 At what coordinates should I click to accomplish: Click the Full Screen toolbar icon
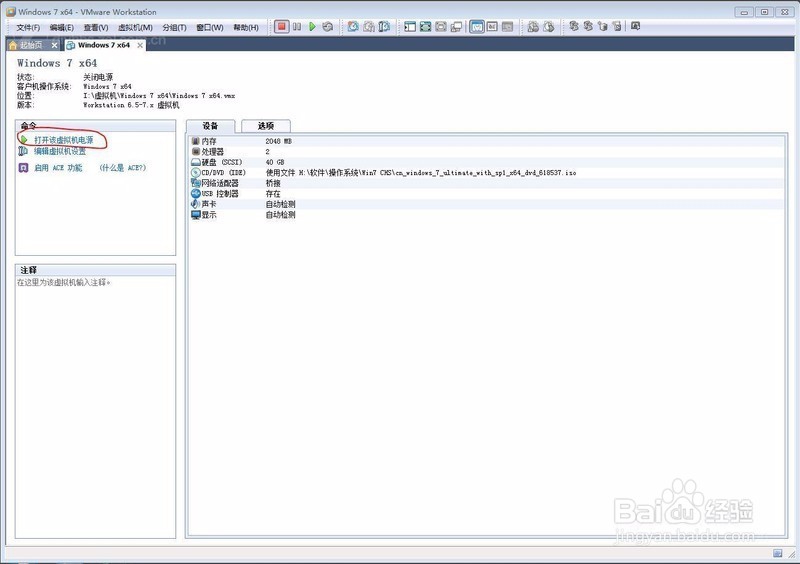click(426, 27)
